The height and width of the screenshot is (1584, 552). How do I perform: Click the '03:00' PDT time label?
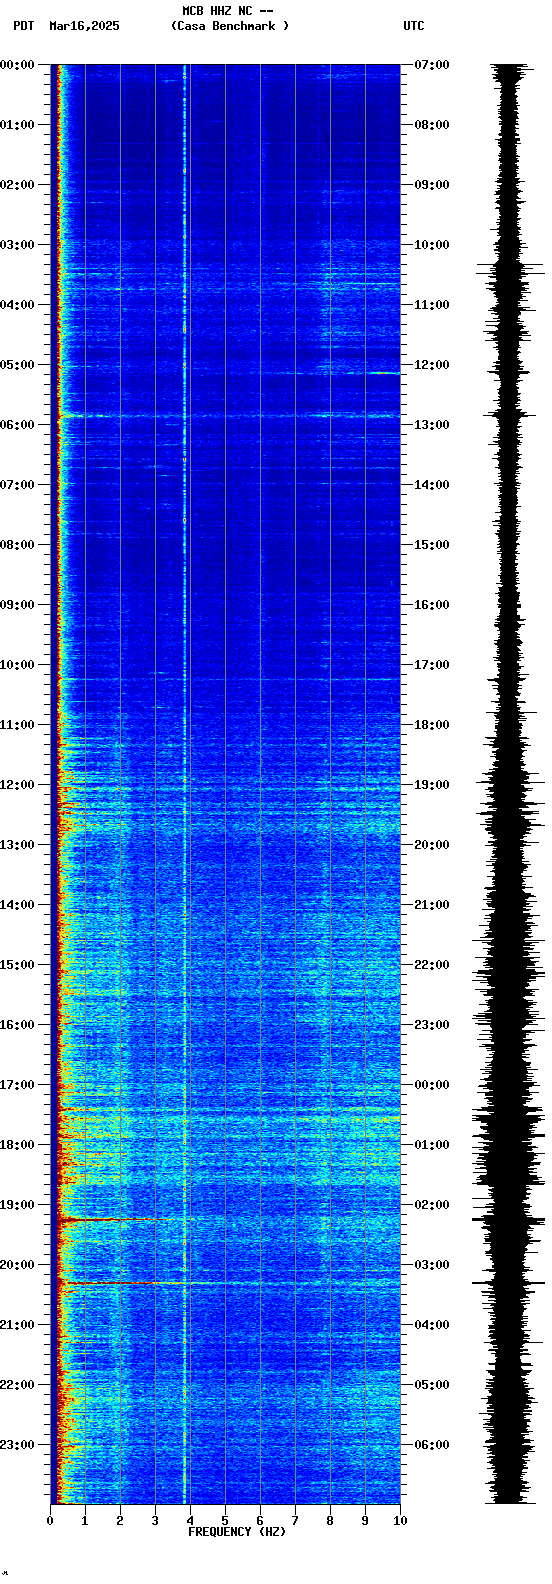[17, 245]
